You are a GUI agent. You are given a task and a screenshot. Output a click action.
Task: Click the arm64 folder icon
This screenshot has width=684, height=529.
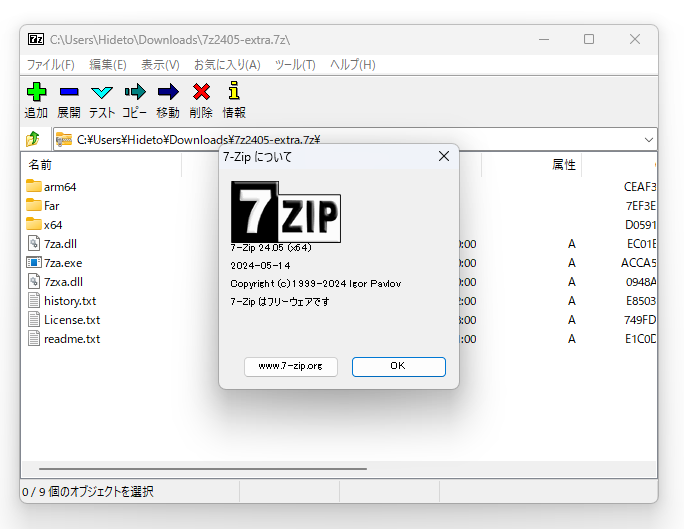[34, 186]
